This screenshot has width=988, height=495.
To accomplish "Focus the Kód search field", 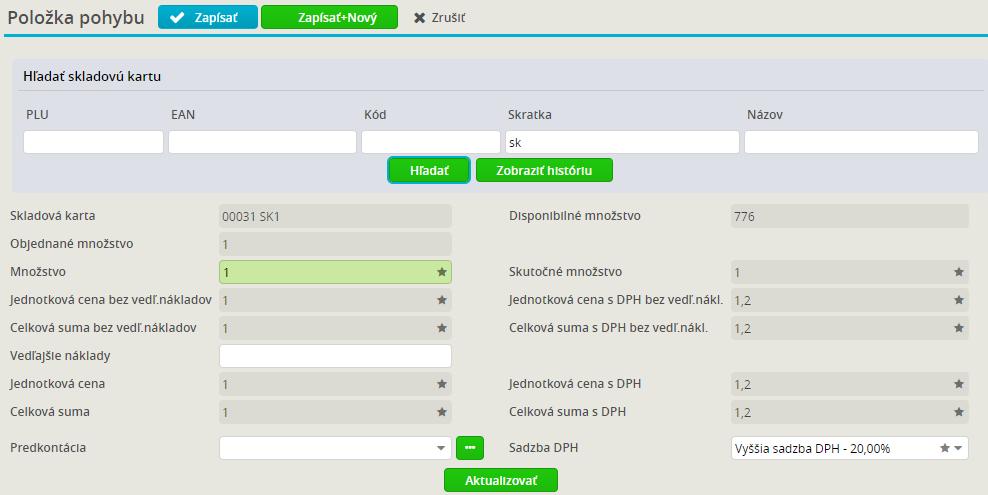I will (x=431, y=142).
